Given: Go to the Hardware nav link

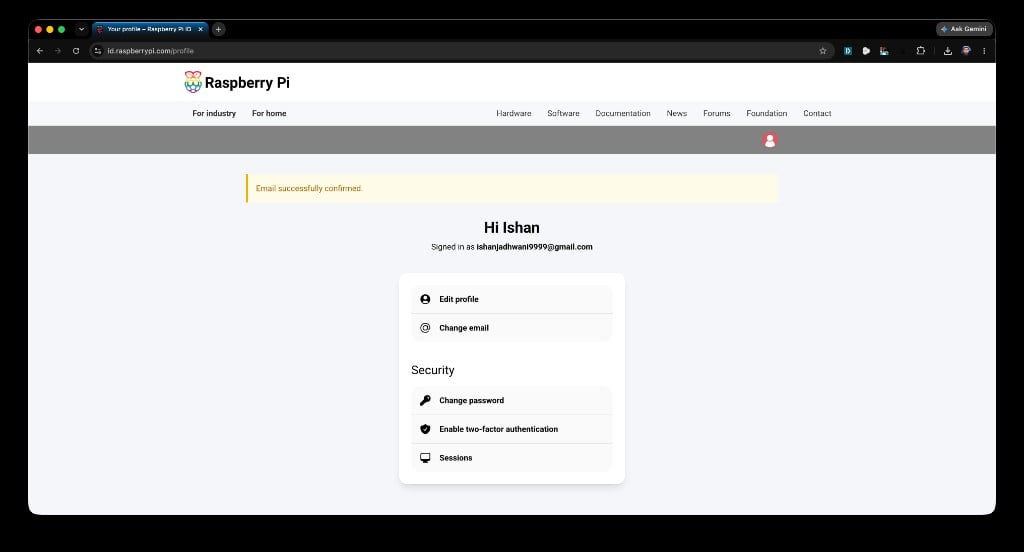Looking at the screenshot, I should [x=514, y=113].
